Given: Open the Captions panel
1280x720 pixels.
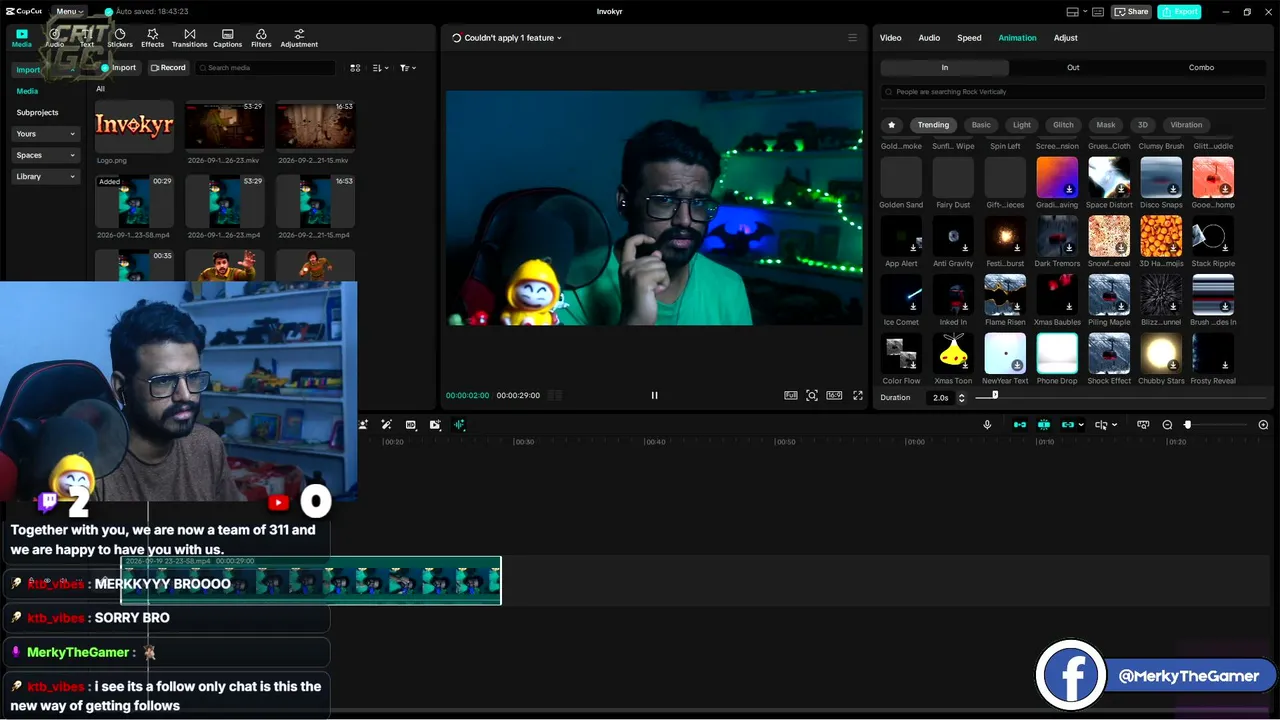Looking at the screenshot, I should click(x=227, y=38).
